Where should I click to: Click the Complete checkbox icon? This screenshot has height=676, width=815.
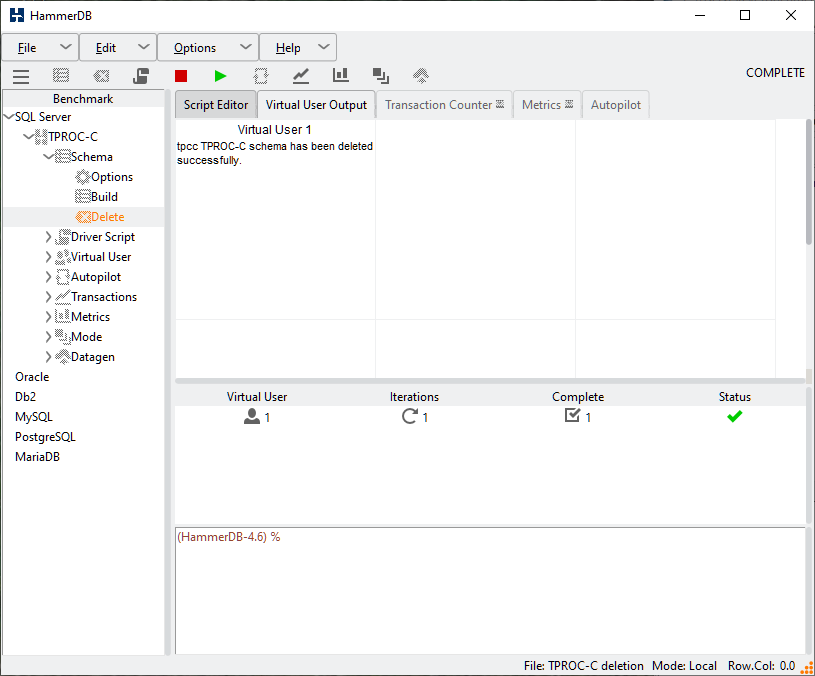[572, 415]
